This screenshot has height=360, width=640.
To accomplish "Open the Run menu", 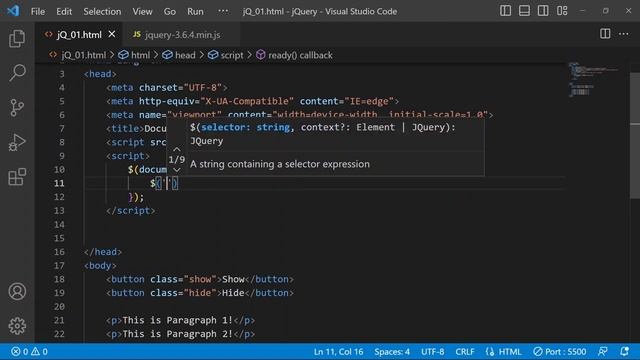I will (195, 11).
